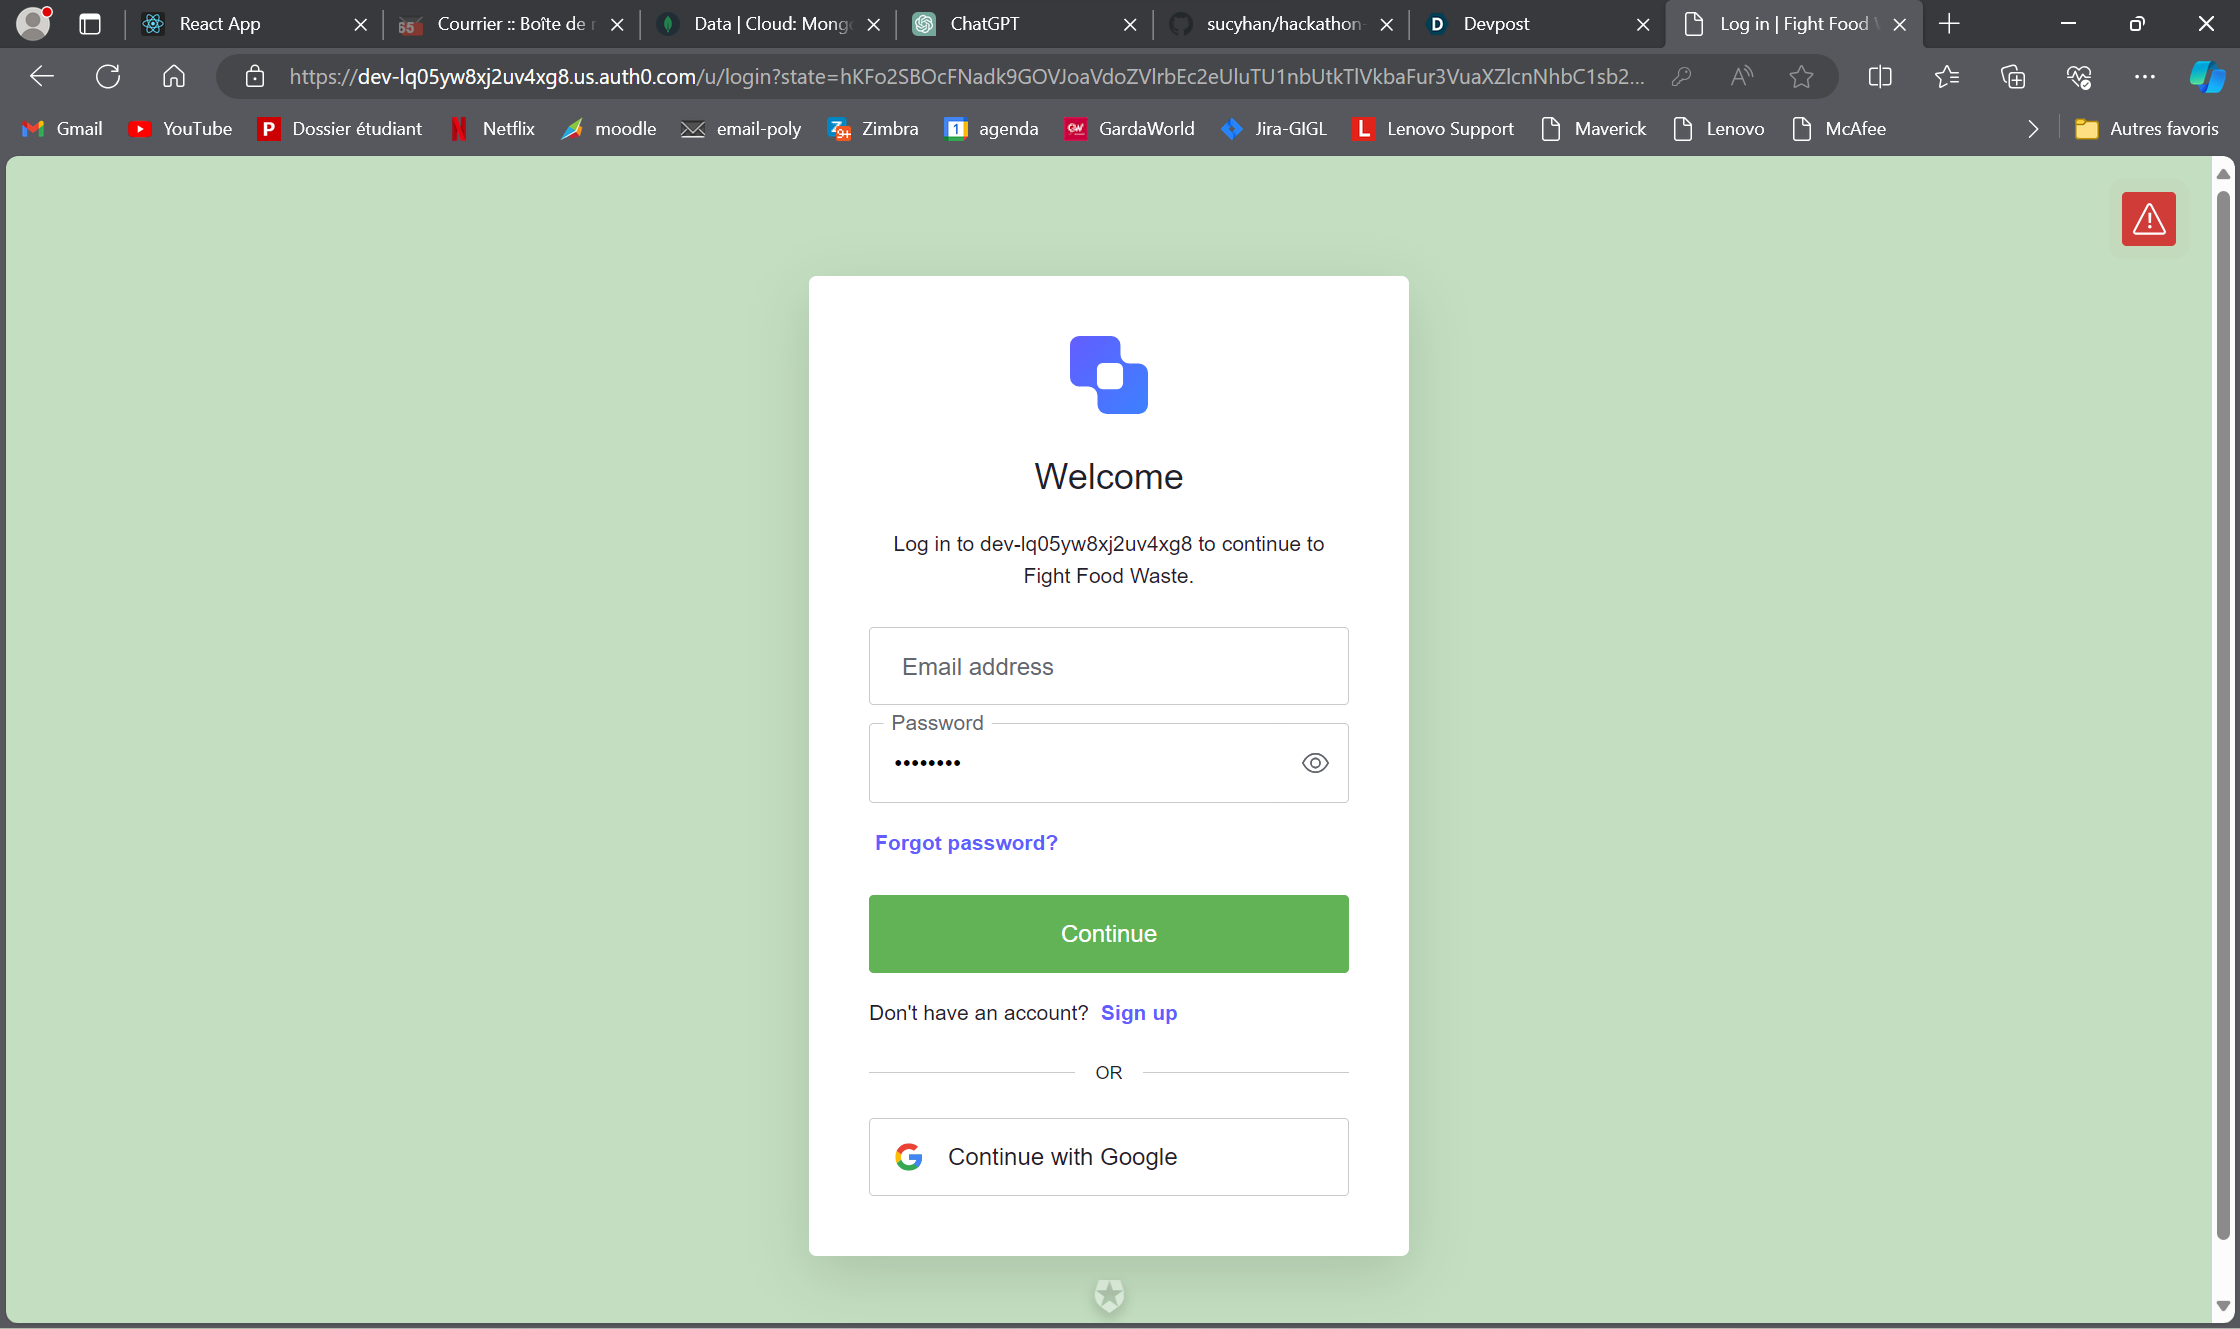Click the green Continue button
This screenshot has width=2240, height=1329.
(1108, 934)
